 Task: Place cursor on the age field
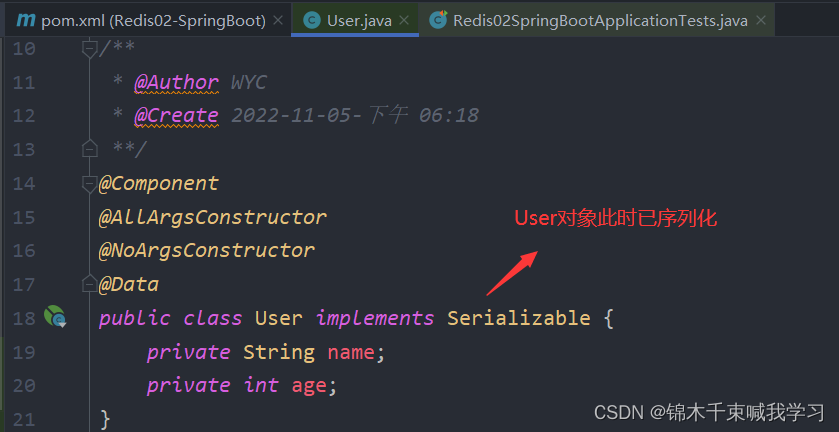(x=308, y=385)
